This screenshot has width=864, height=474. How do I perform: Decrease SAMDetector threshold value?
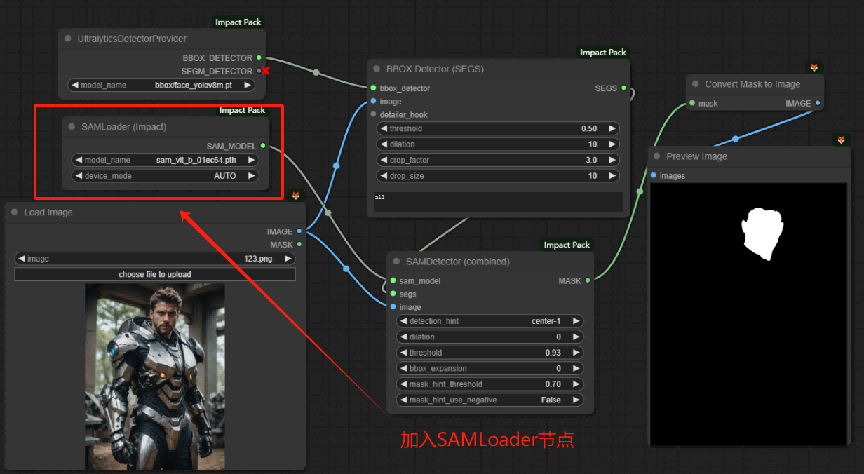click(x=403, y=353)
